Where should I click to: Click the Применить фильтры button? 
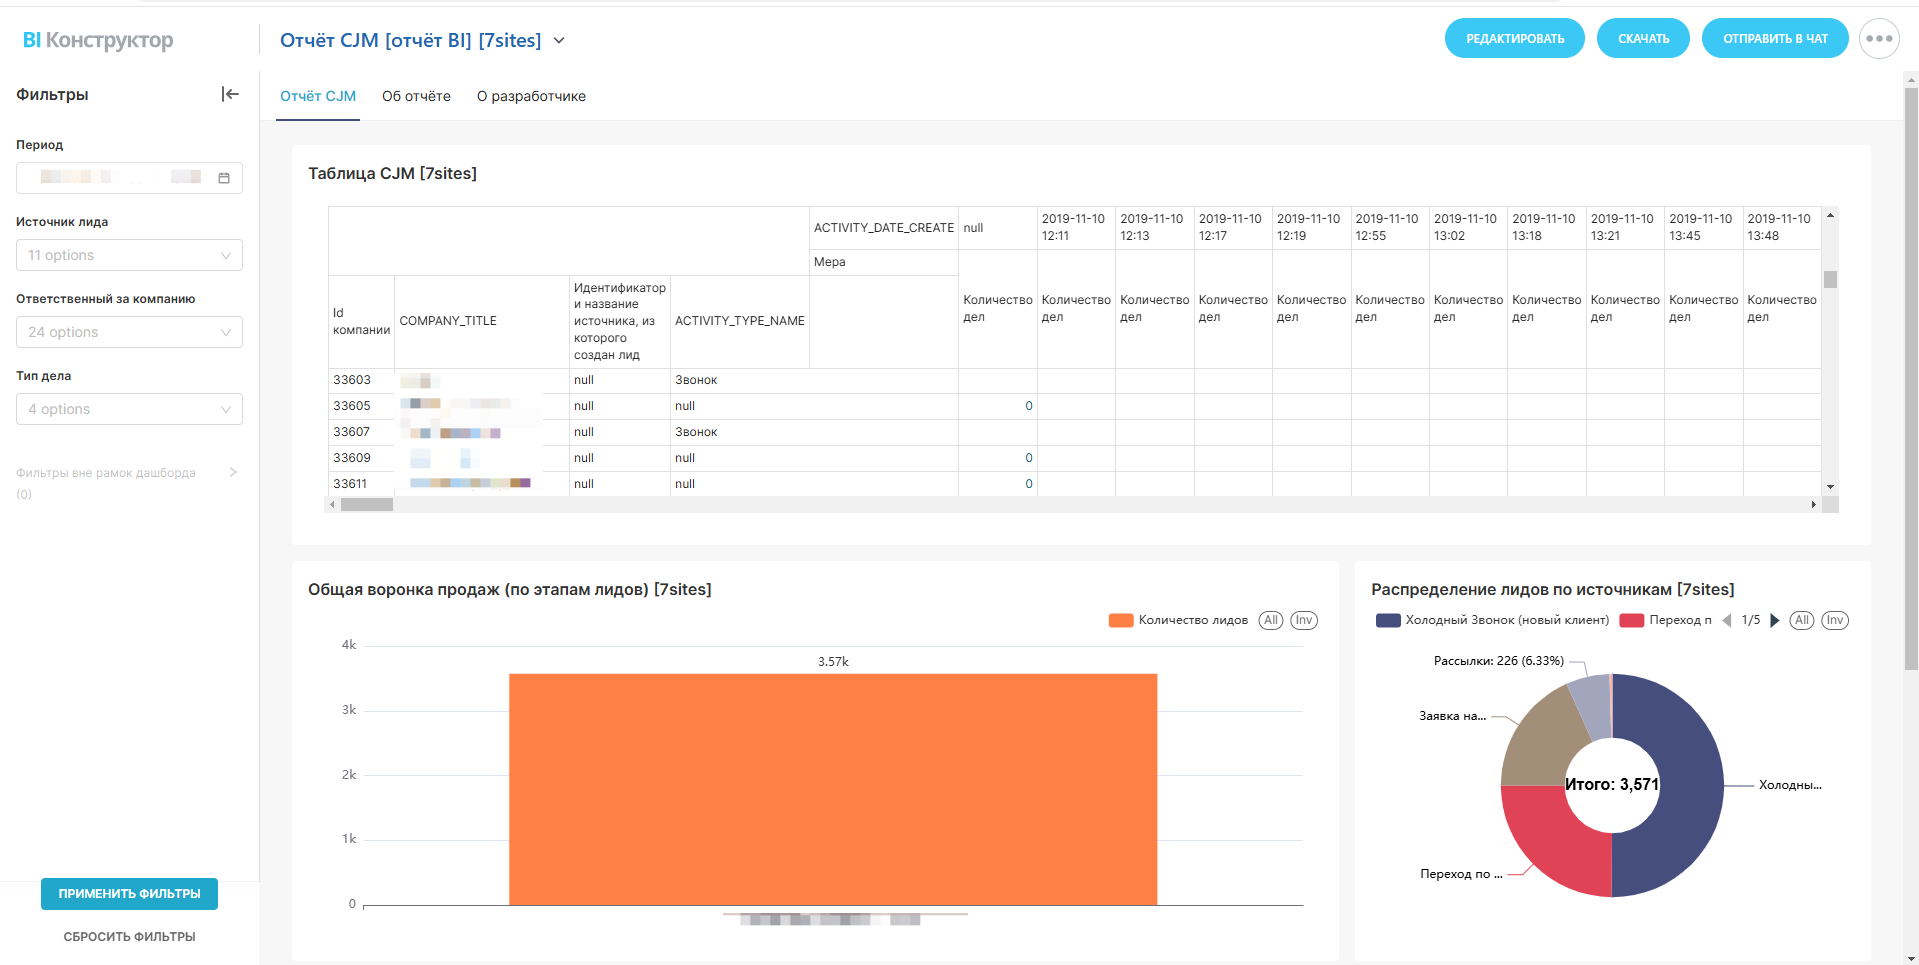coord(129,893)
